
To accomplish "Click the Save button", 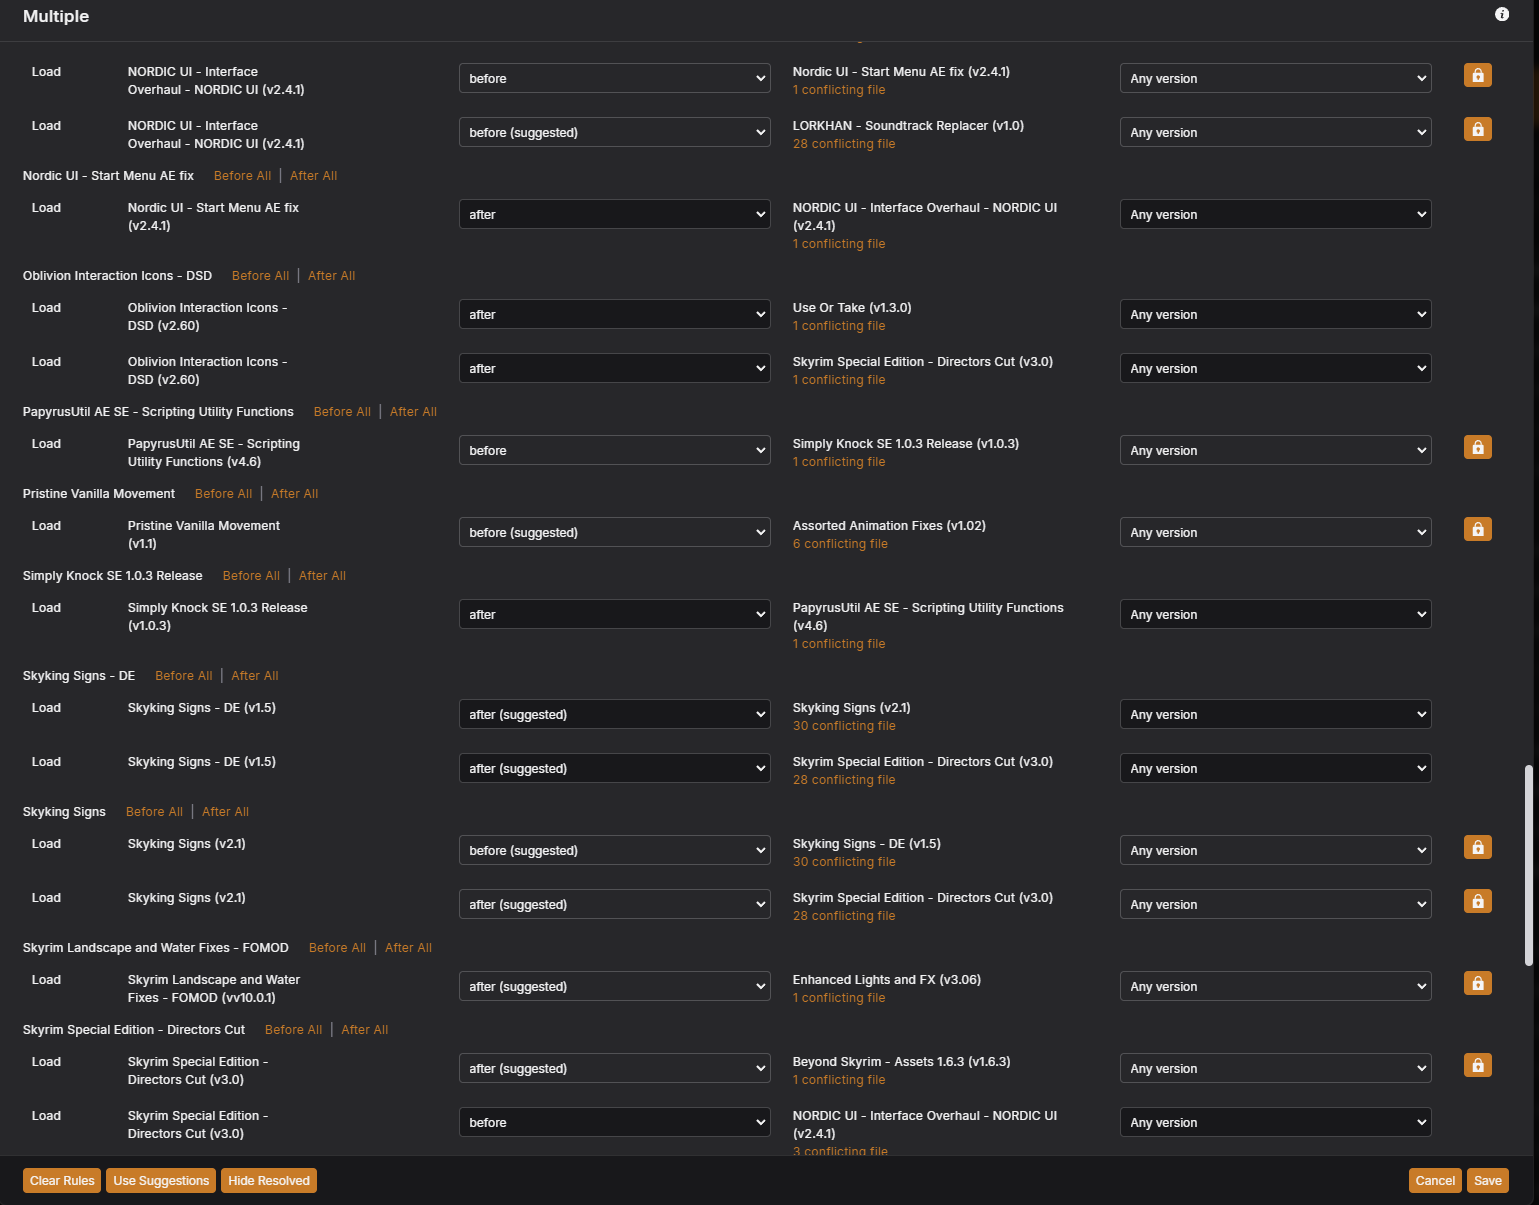I will 1487,1181.
